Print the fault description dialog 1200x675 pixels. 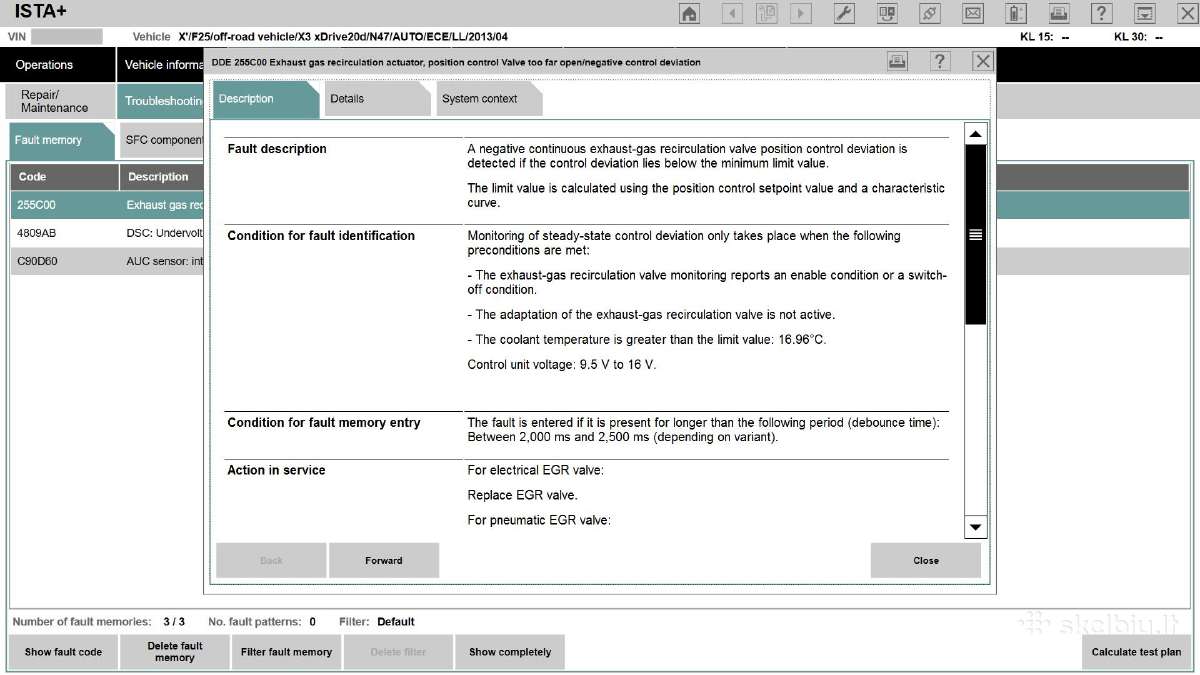(x=898, y=61)
